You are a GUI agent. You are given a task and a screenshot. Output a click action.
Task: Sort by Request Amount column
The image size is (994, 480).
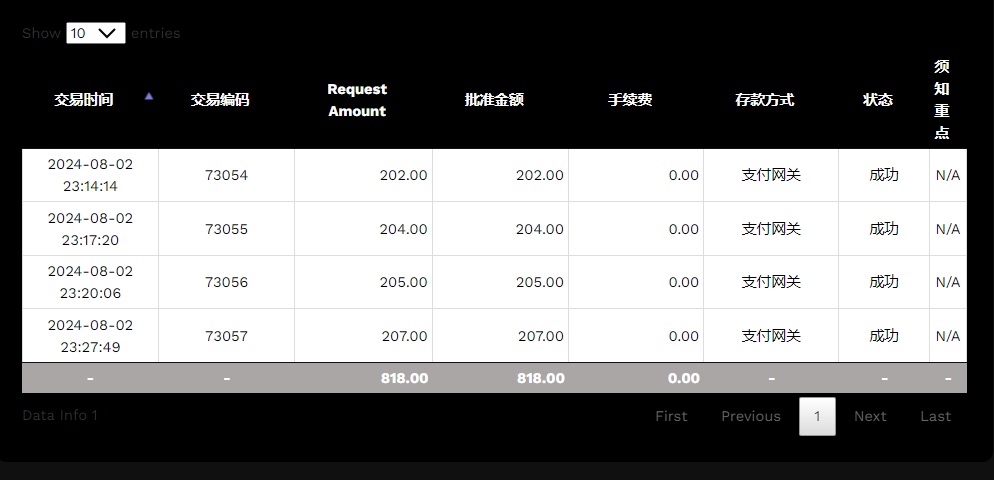click(357, 100)
